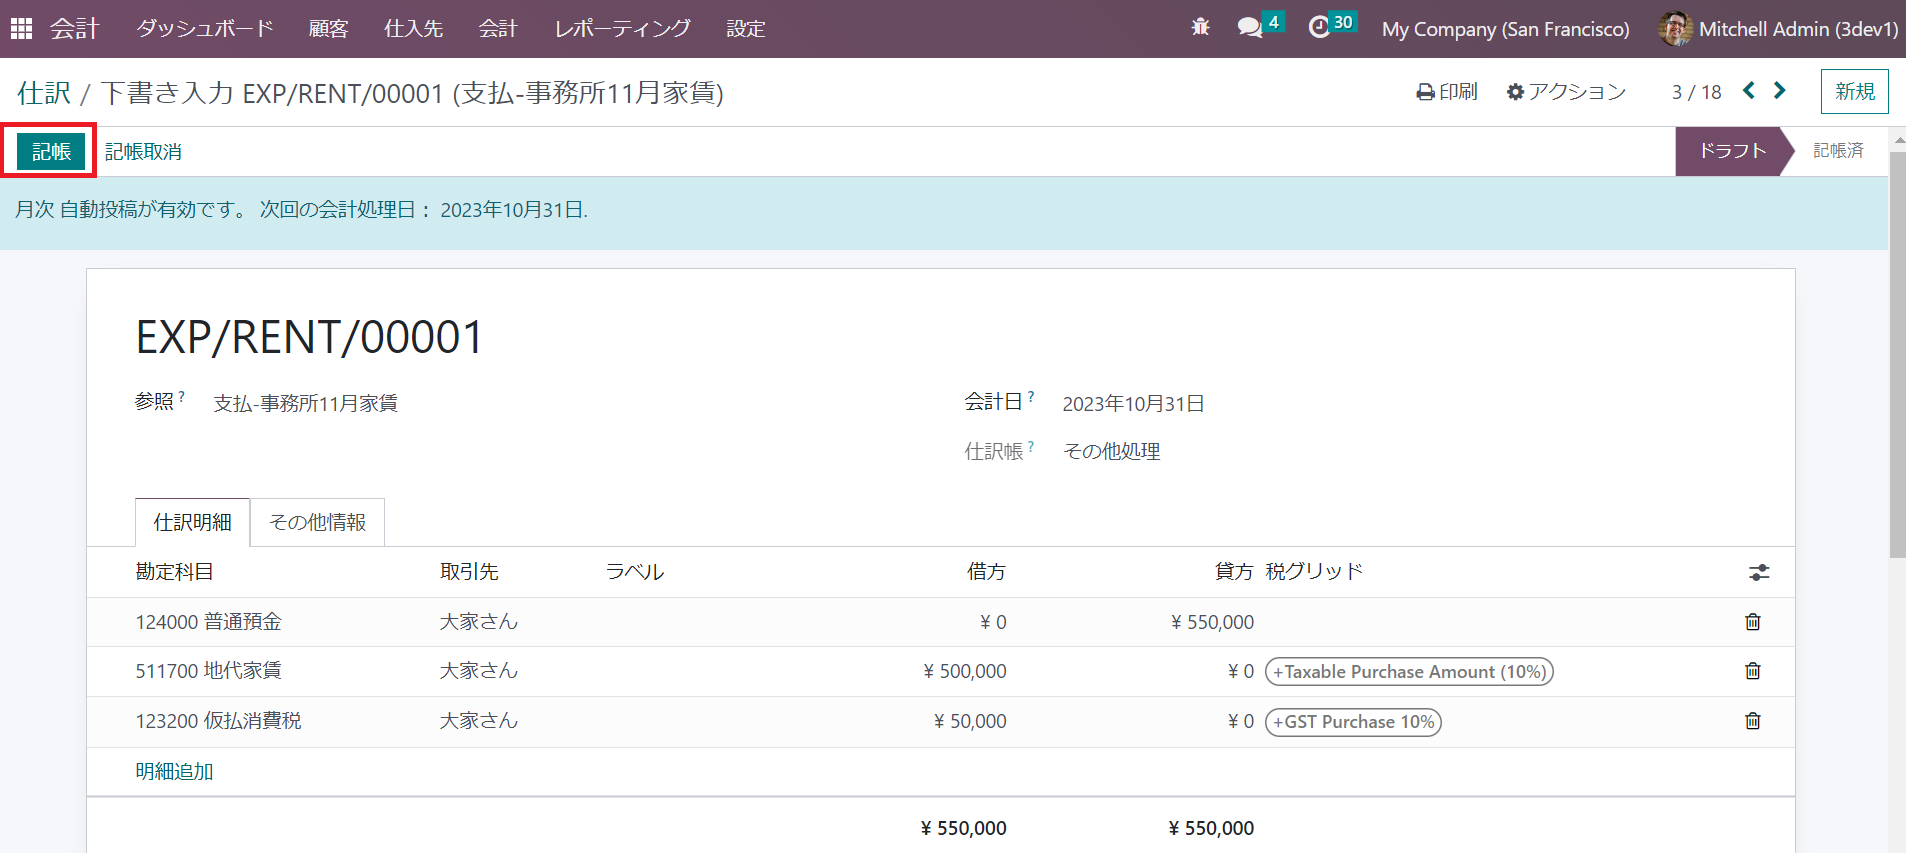The image size is (1906, 853).
Task: Click the 明細追加 link
Action: (x=174, y=771)
